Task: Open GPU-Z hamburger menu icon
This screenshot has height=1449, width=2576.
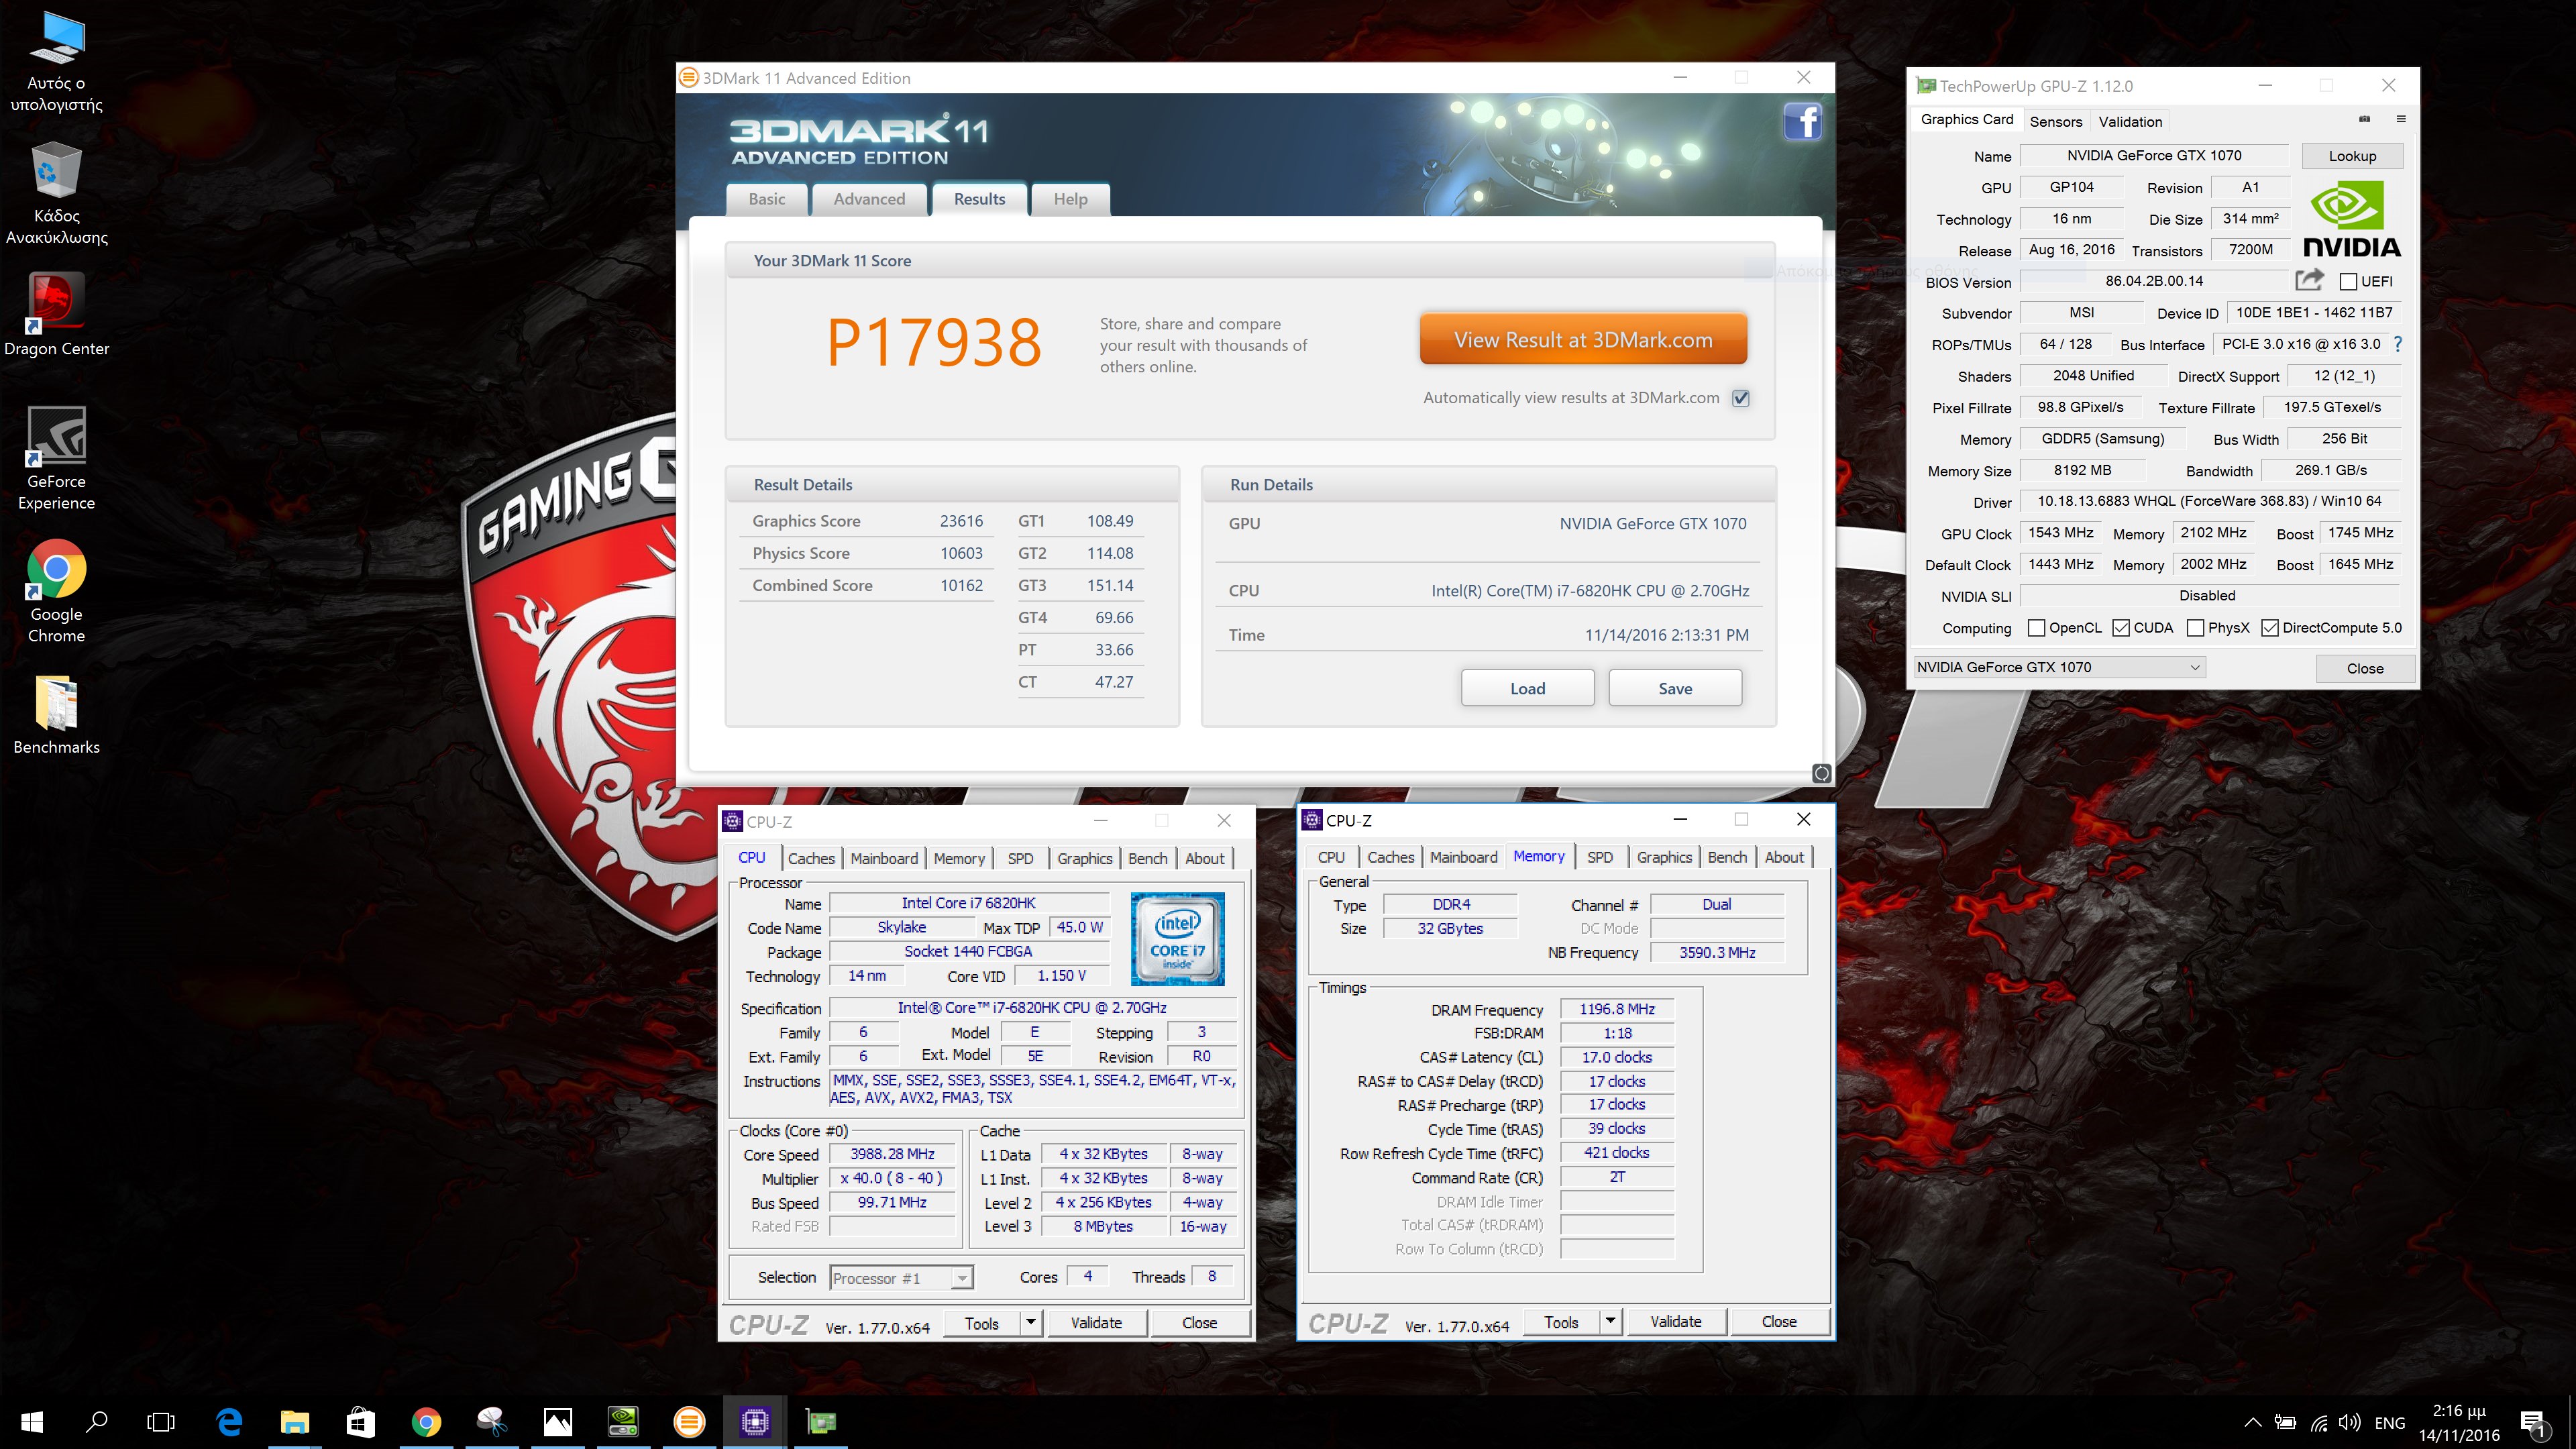Action: click(x=2401, y=119)
